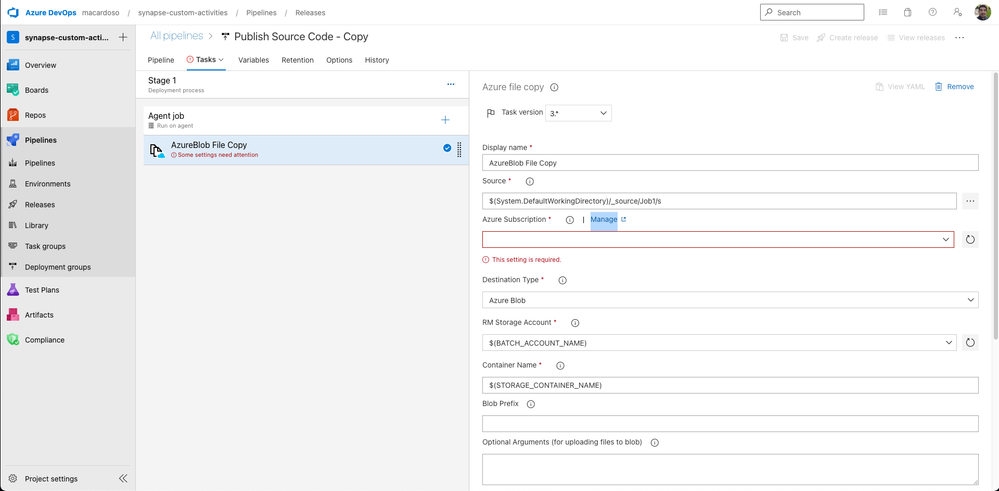
Task: Click info icon next to Azure file copy title
Action: click(554, 87)
